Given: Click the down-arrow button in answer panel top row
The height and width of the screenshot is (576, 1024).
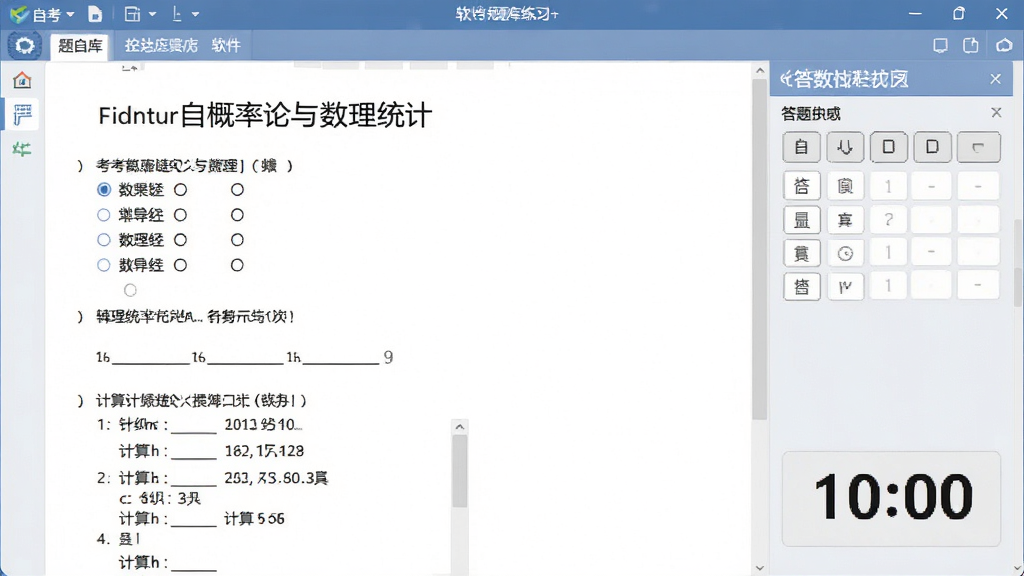Looking at the screenshot, I should pos(845,147).
